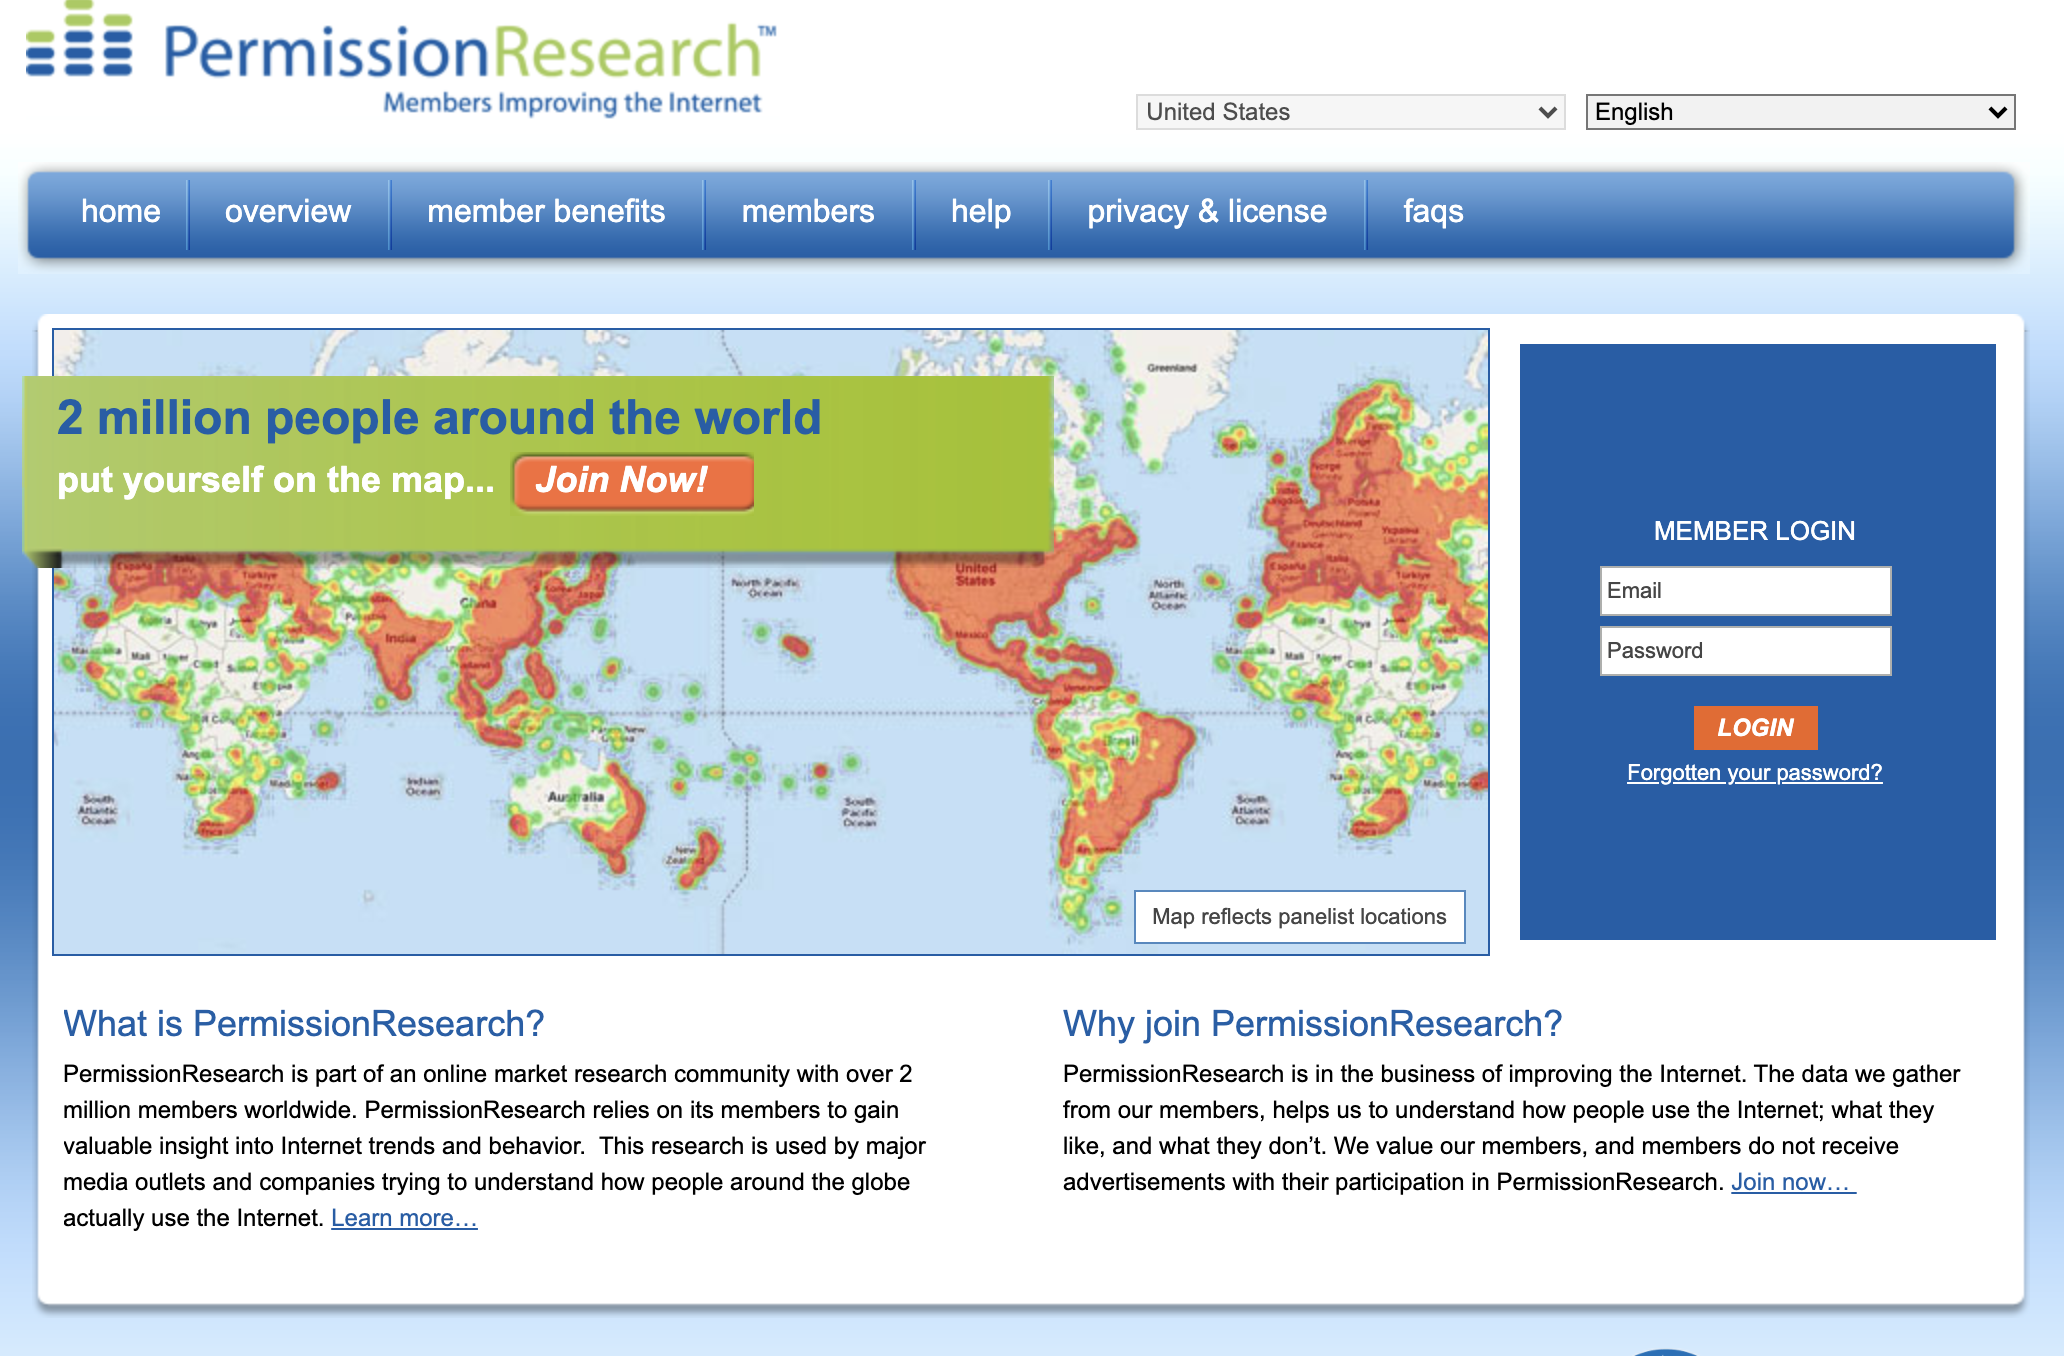Navigate to the member benefits tab
Viewport: 2064px width, 1356px height.
pyautogui.click(x=546, y=210)
